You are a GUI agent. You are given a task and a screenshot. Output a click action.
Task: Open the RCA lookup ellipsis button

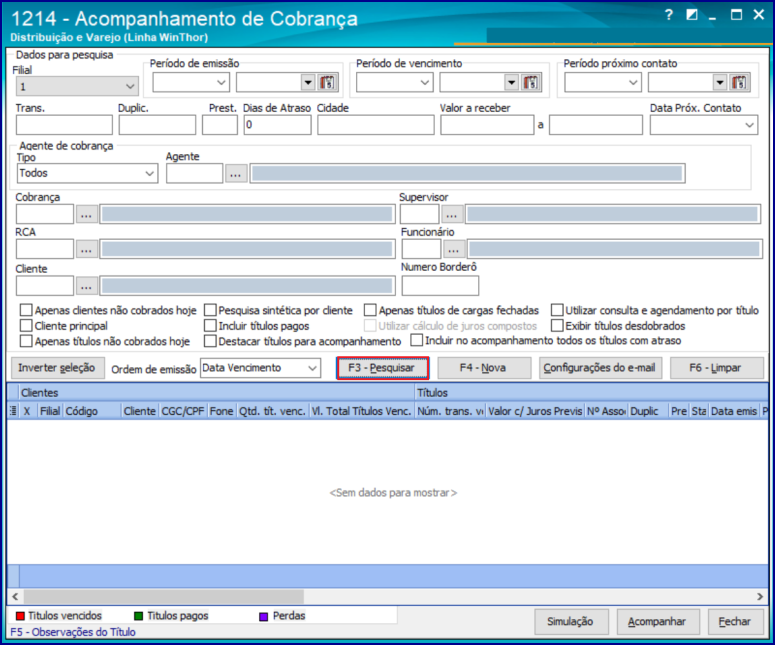[86, 249]
